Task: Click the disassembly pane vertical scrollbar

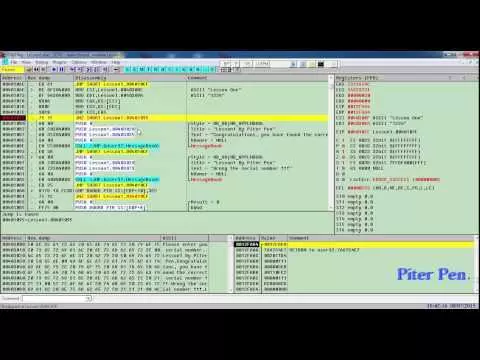Action: pyautogui.click(x=331, y=143)
